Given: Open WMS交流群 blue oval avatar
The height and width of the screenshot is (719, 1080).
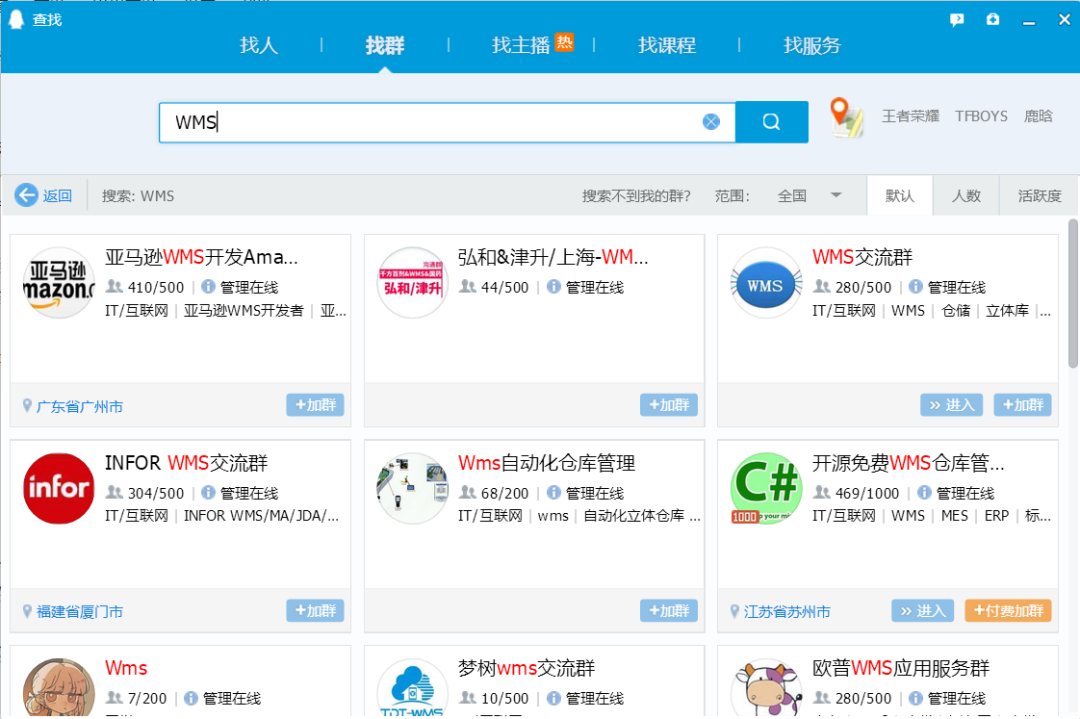Looking at the screenshot, I should (x=765, y=282).
